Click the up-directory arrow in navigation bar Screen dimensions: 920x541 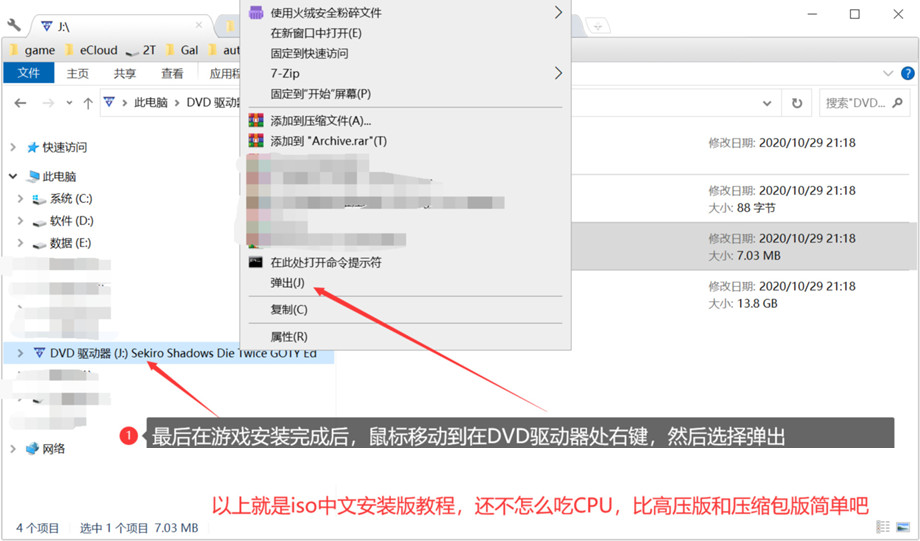click(88, 103)
